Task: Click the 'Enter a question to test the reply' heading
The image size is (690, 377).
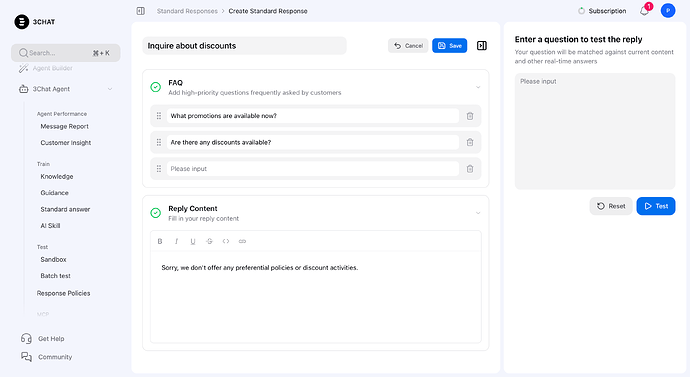Action: (578, 39)
